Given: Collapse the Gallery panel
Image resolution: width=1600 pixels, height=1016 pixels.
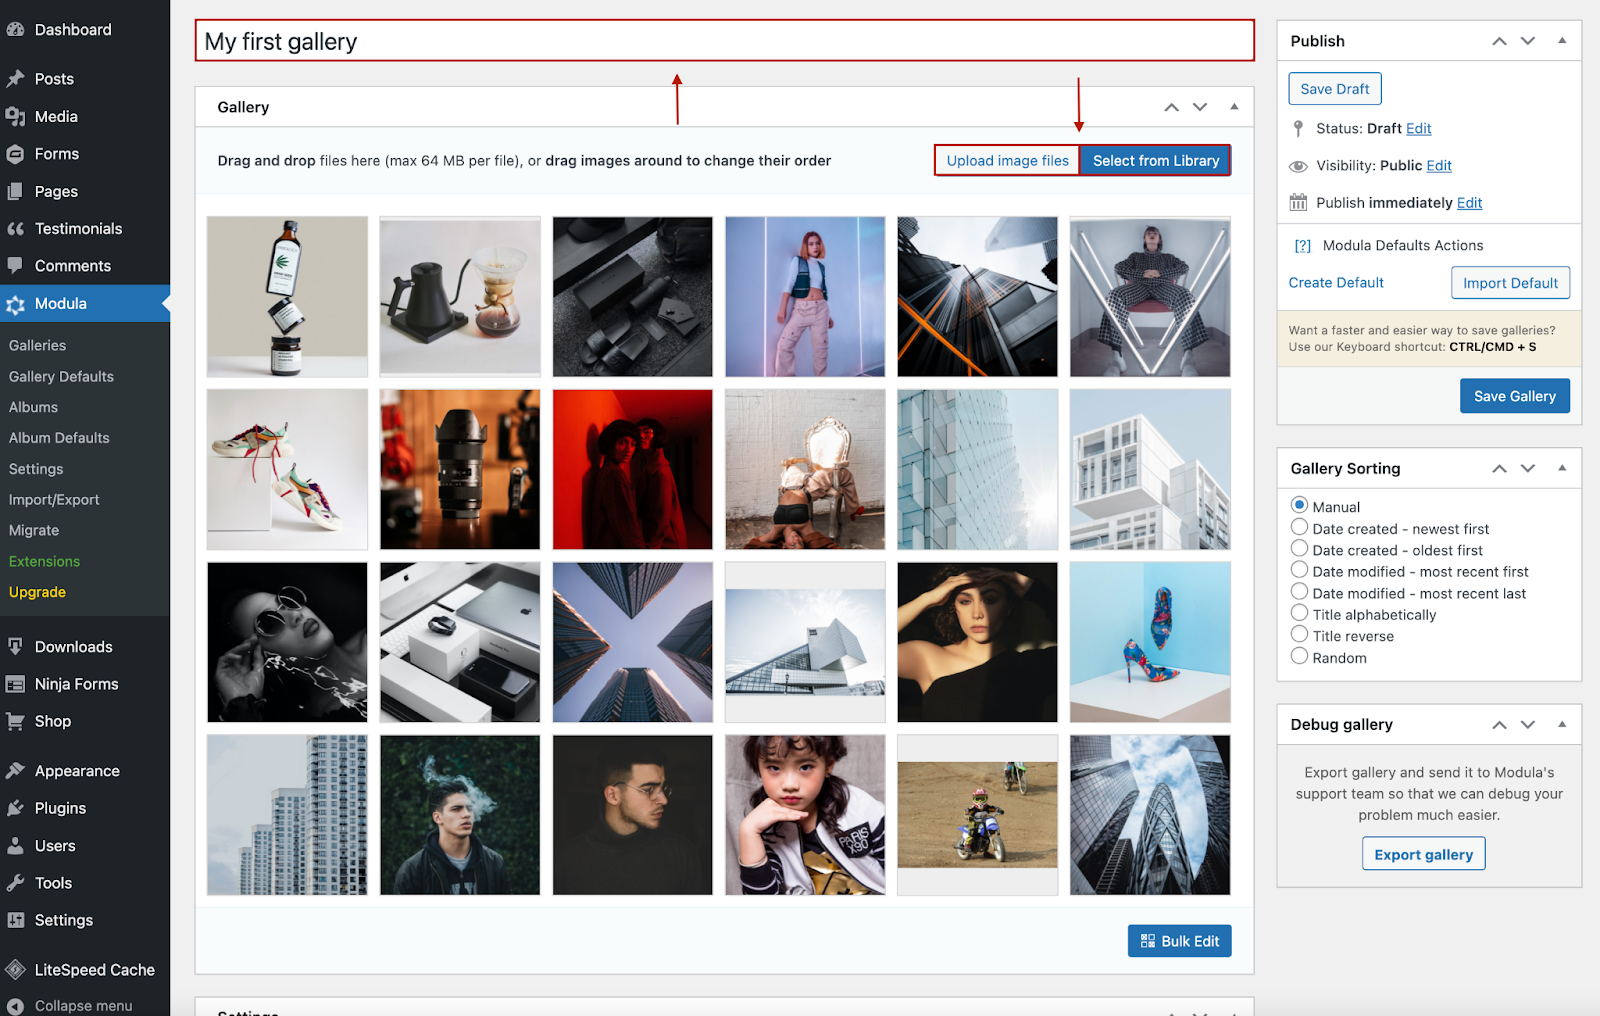Looking at the screenshot, I should [1234, 107].
